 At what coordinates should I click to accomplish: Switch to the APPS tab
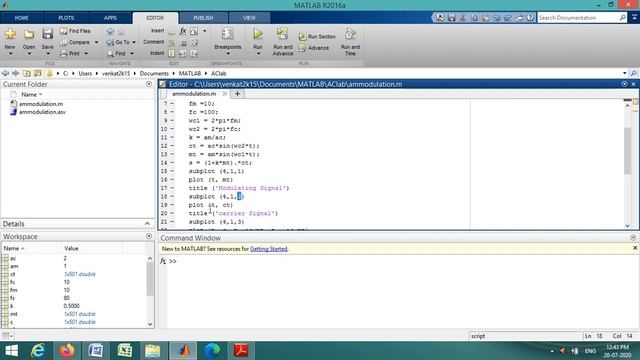pyautogui.click(x=110, y=18)
